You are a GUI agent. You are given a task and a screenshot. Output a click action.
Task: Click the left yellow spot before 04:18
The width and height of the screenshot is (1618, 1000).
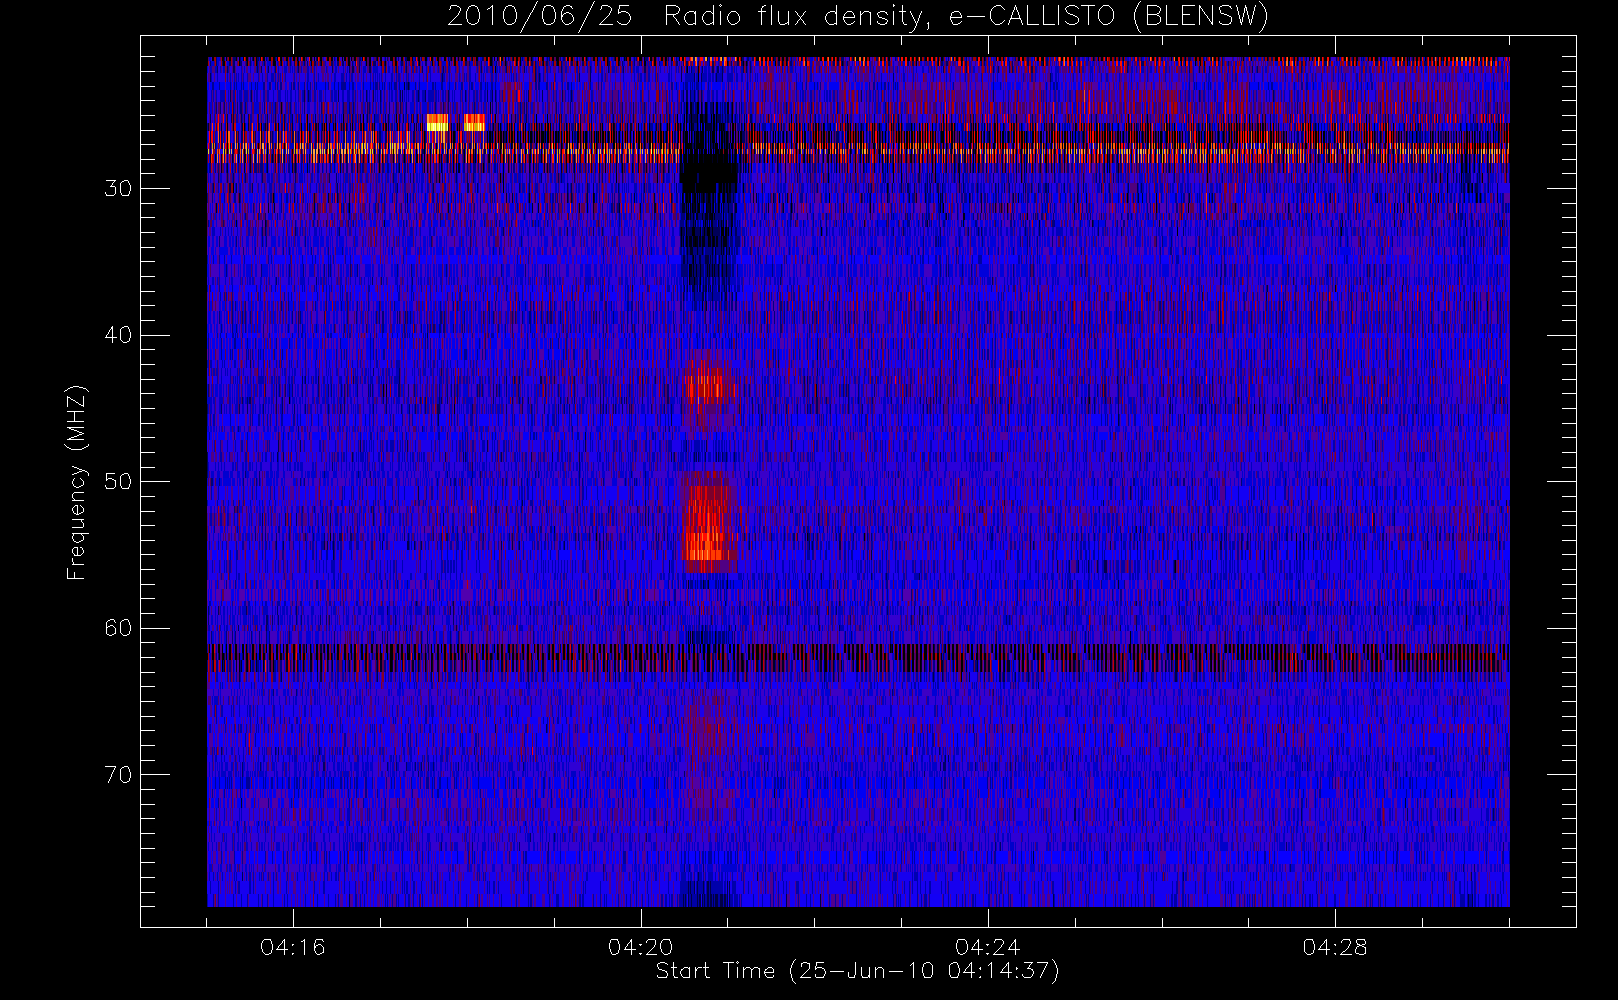tap(437, 123)
